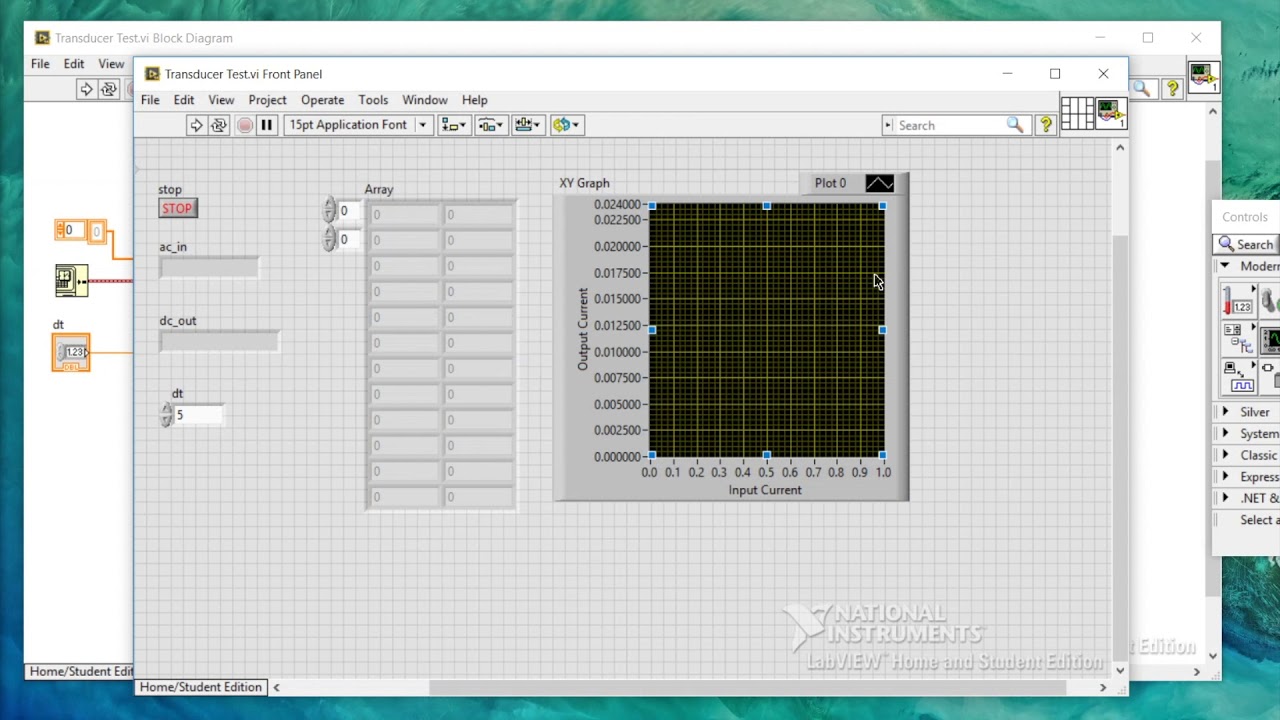The height and width of the screenshot is (720, 1280).
Task: Click Front Panel vertical scrollbar down arrow
Action: click(1120, 670)
